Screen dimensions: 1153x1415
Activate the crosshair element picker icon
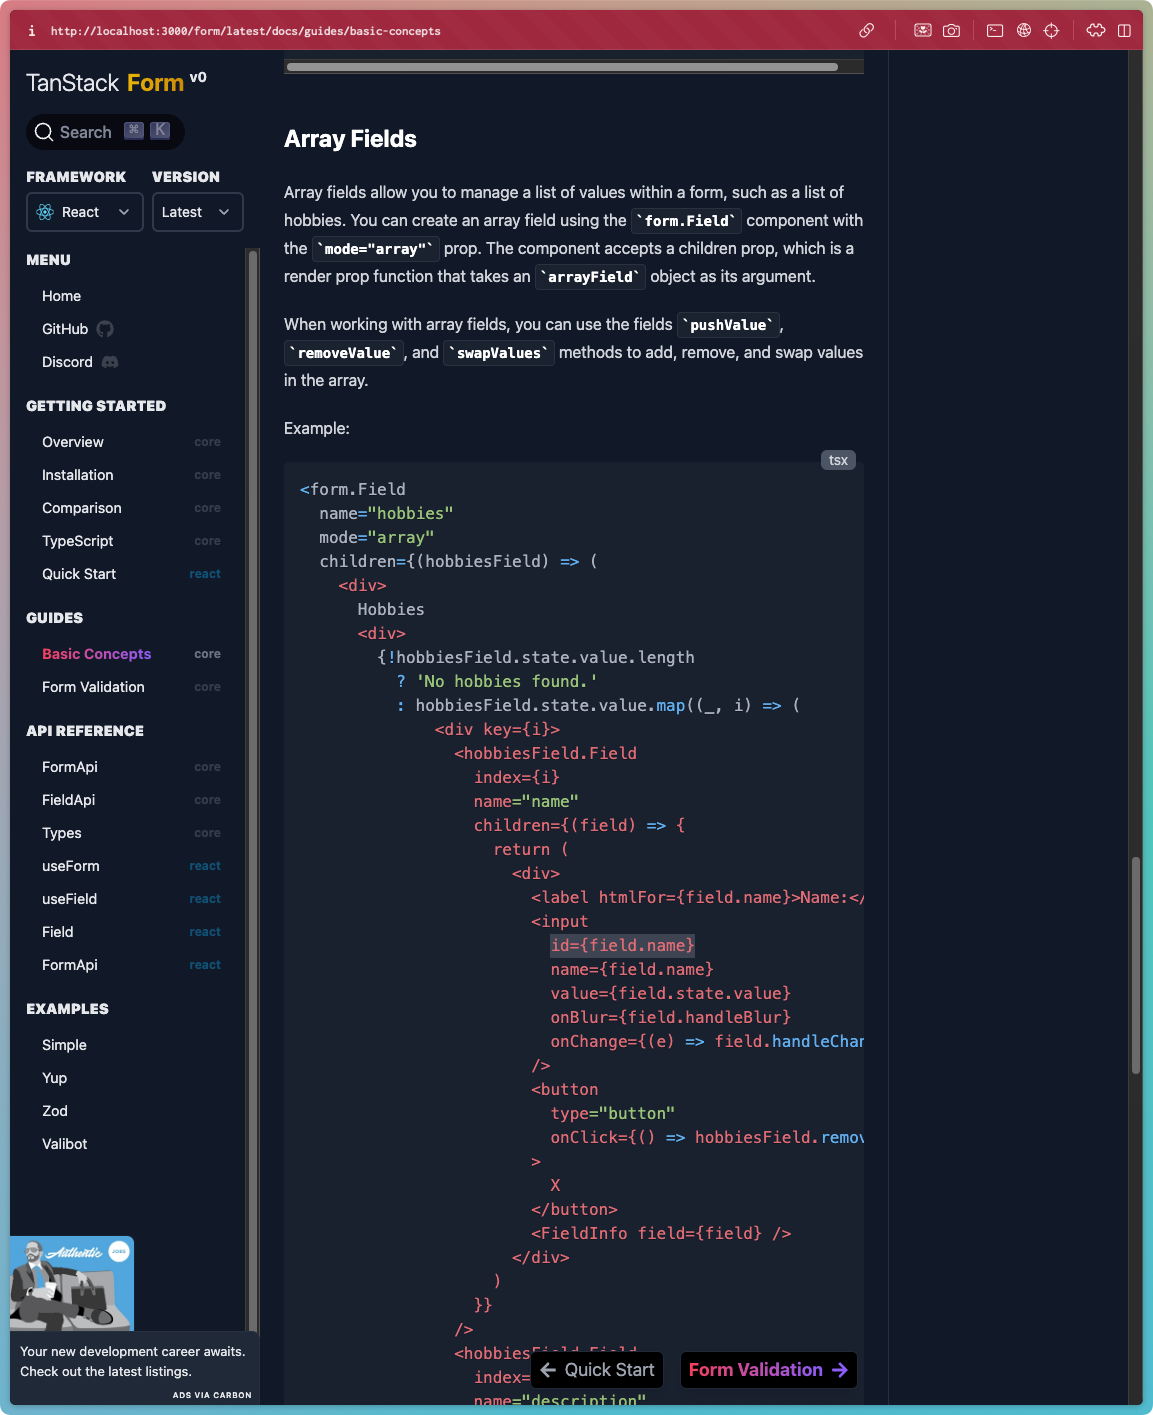[1051, 31]
